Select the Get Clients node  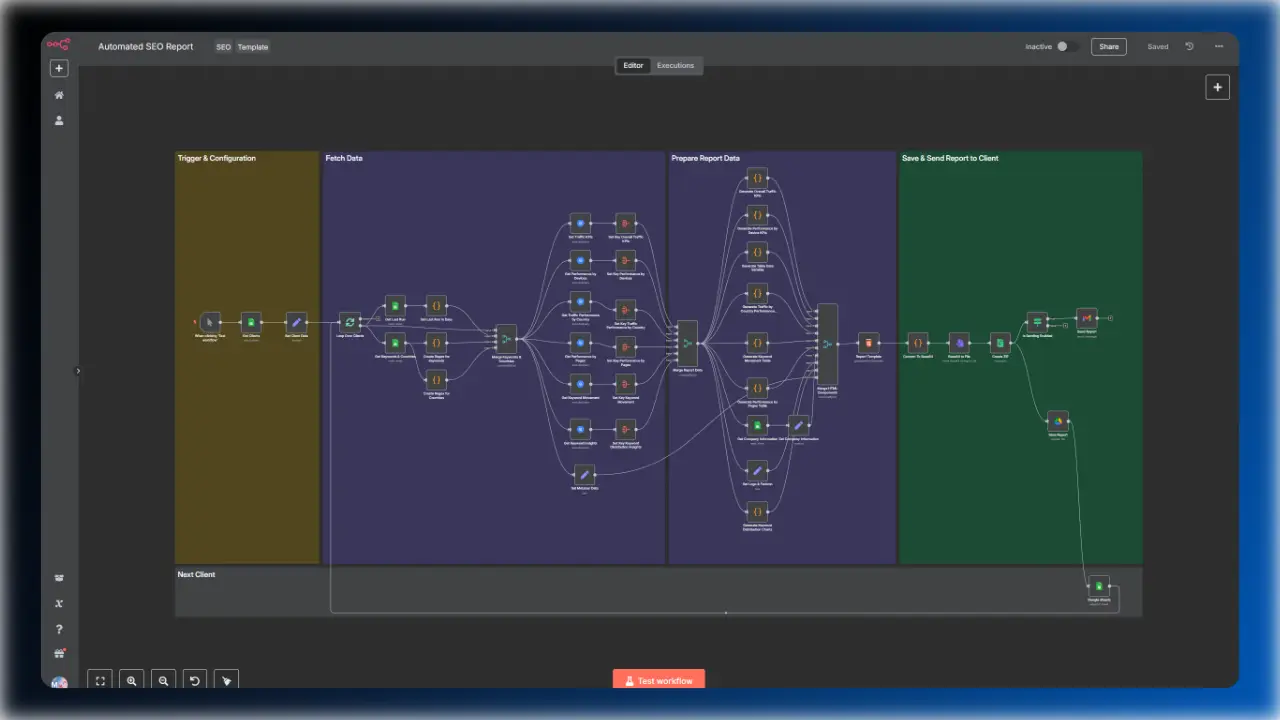point(251,322)
